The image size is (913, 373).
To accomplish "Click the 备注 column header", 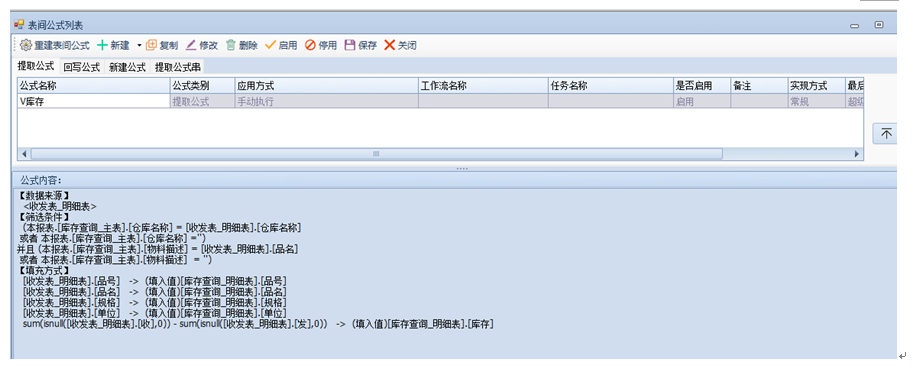I will pos(759,86).
